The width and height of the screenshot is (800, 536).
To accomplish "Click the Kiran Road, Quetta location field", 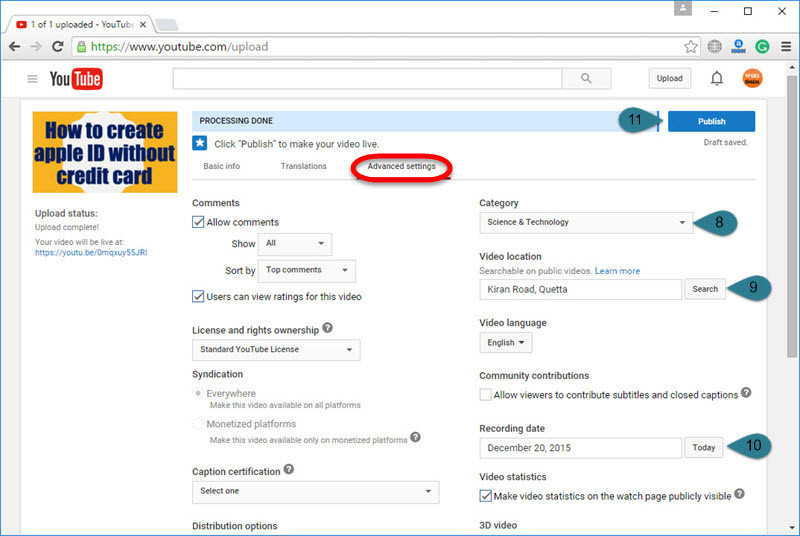I will 581,290.
